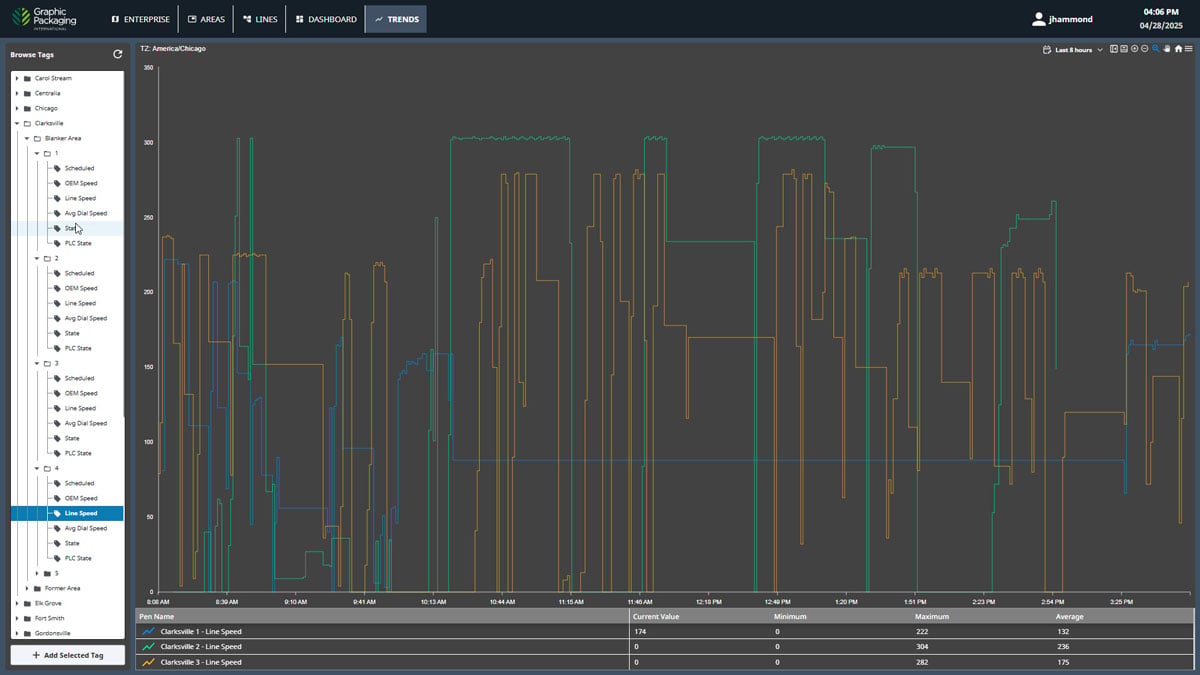Click the tag tree vertical scrollbar

126,245
